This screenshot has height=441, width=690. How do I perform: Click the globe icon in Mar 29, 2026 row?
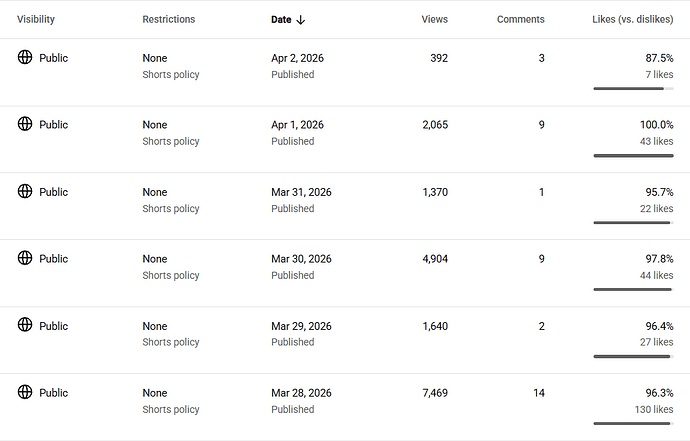point(25,325)
